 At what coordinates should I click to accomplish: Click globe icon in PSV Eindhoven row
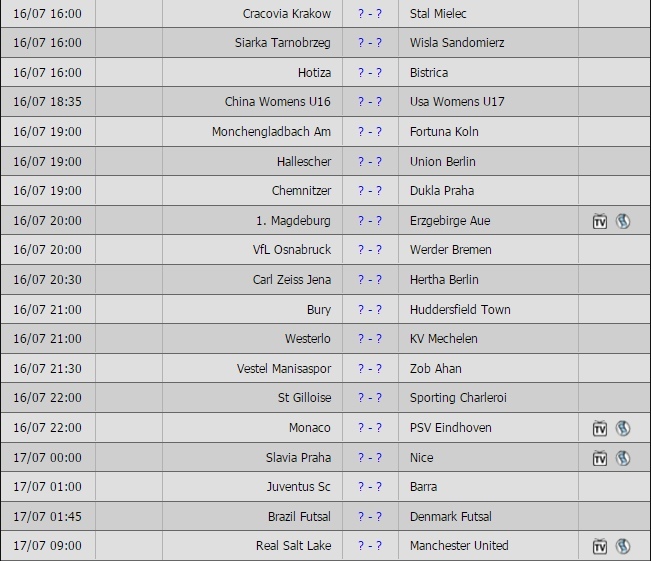point(623,428)
